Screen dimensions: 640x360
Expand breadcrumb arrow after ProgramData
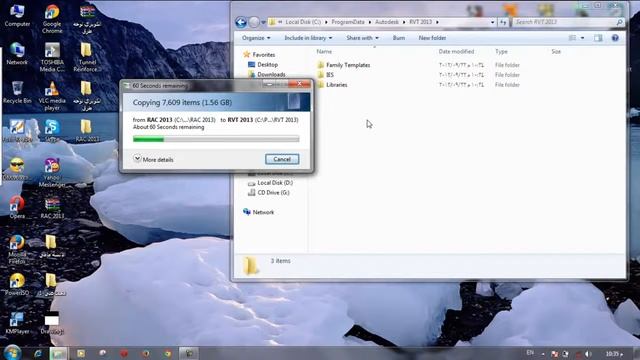(x=370, y=22)
